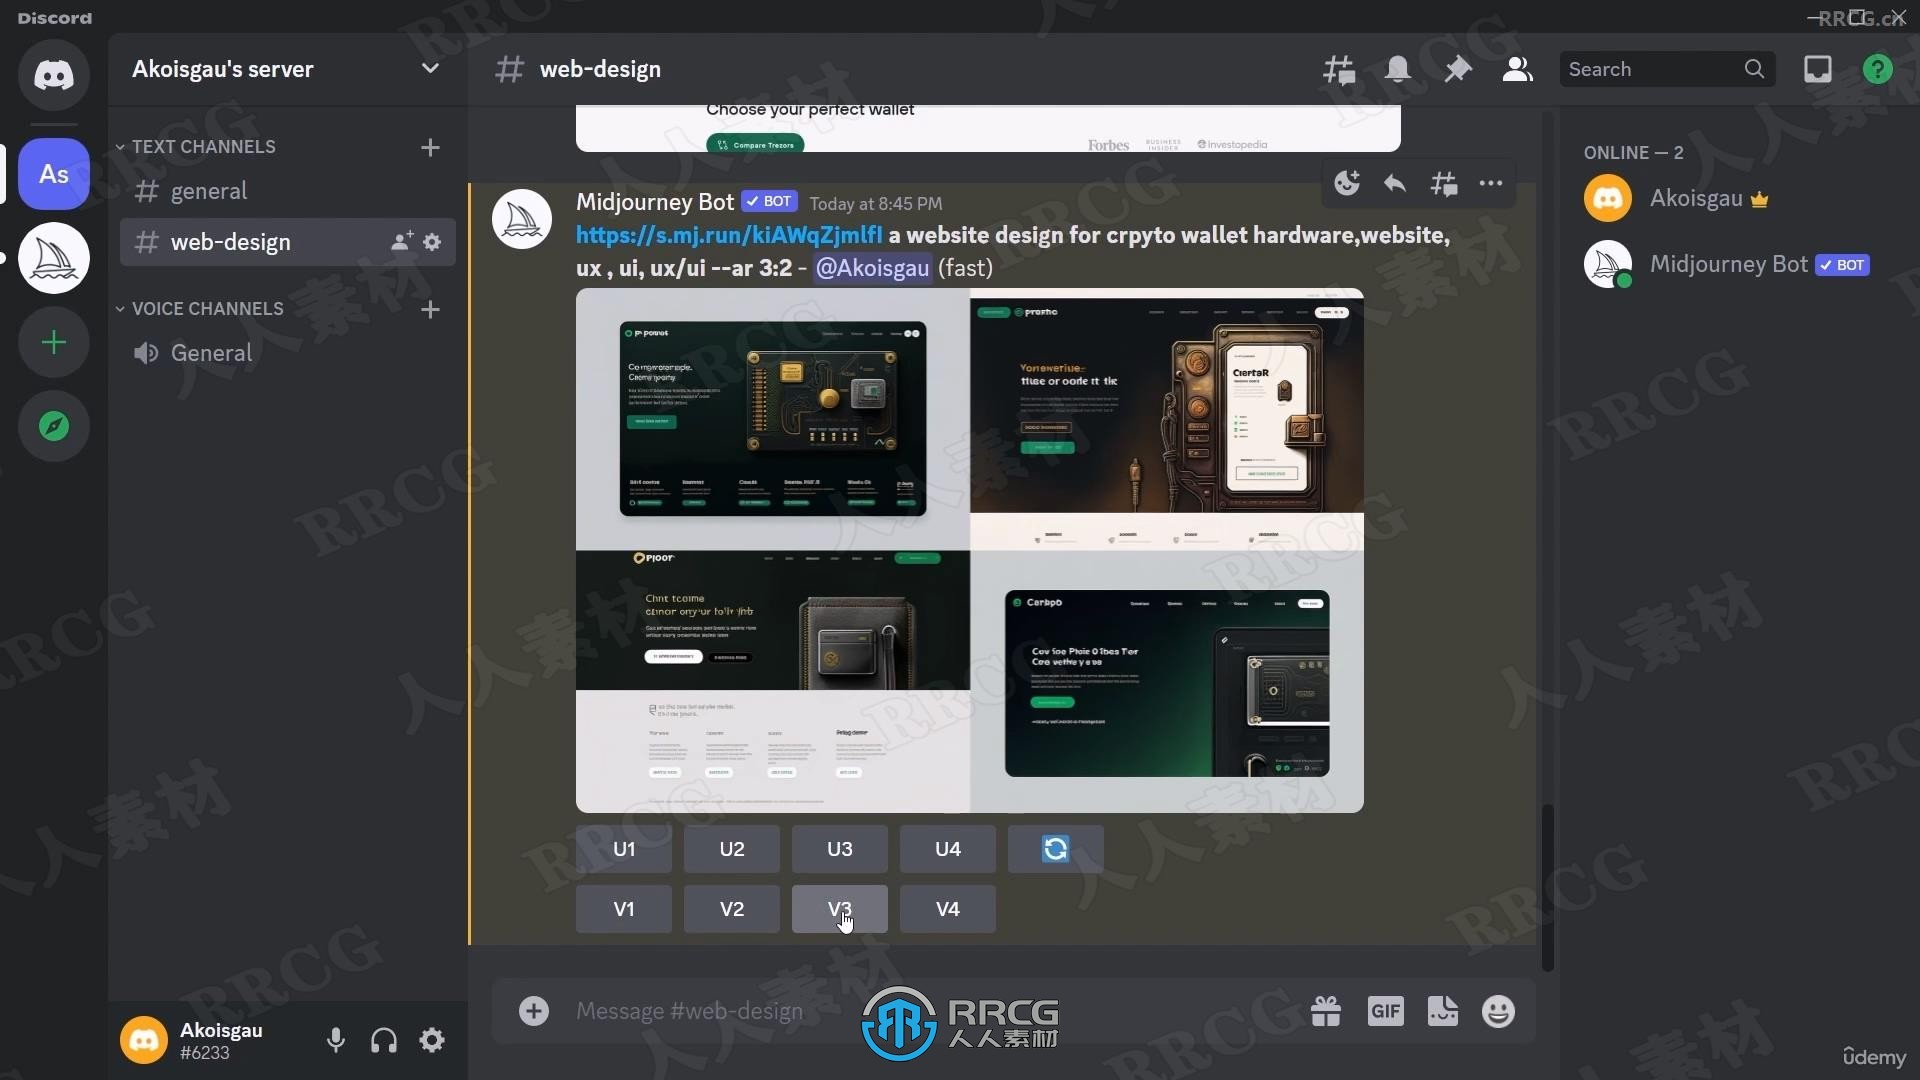This screenshot has width=1920, height=1080.
Task: Open User Settings gear icon
Action: coord(432,1041)
